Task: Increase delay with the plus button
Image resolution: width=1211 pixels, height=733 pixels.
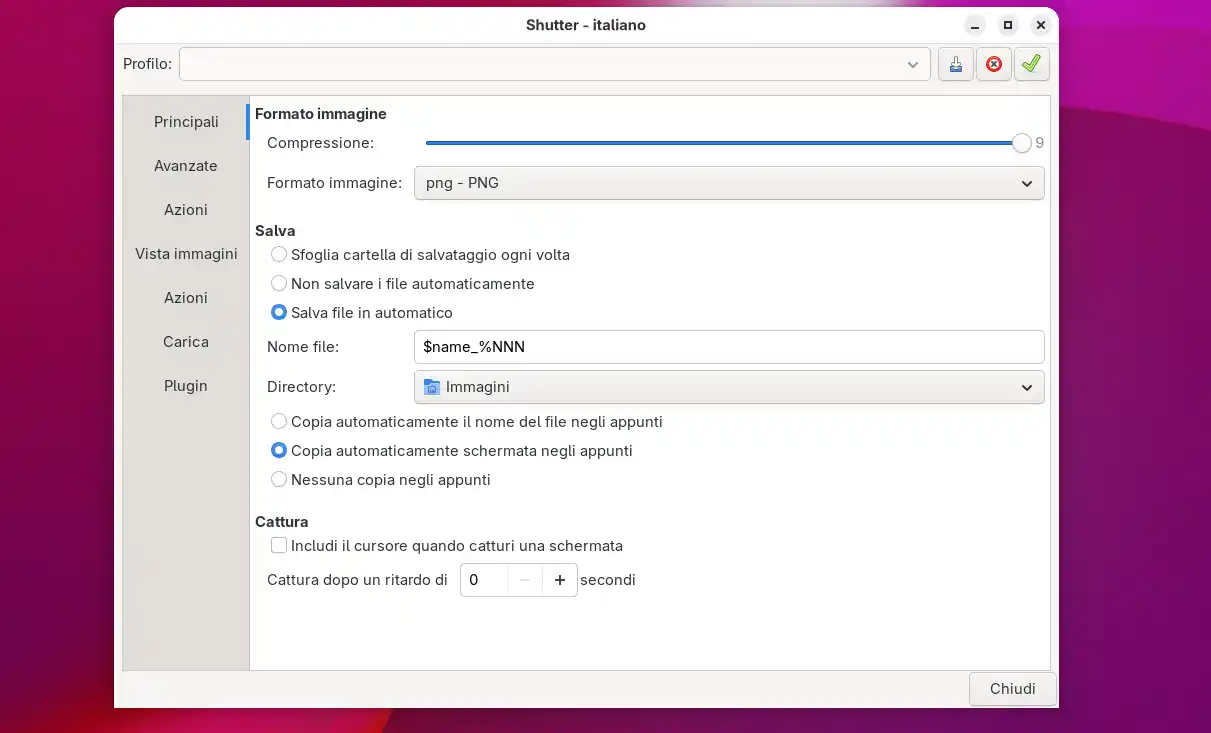Action: (x=560, y=580)
